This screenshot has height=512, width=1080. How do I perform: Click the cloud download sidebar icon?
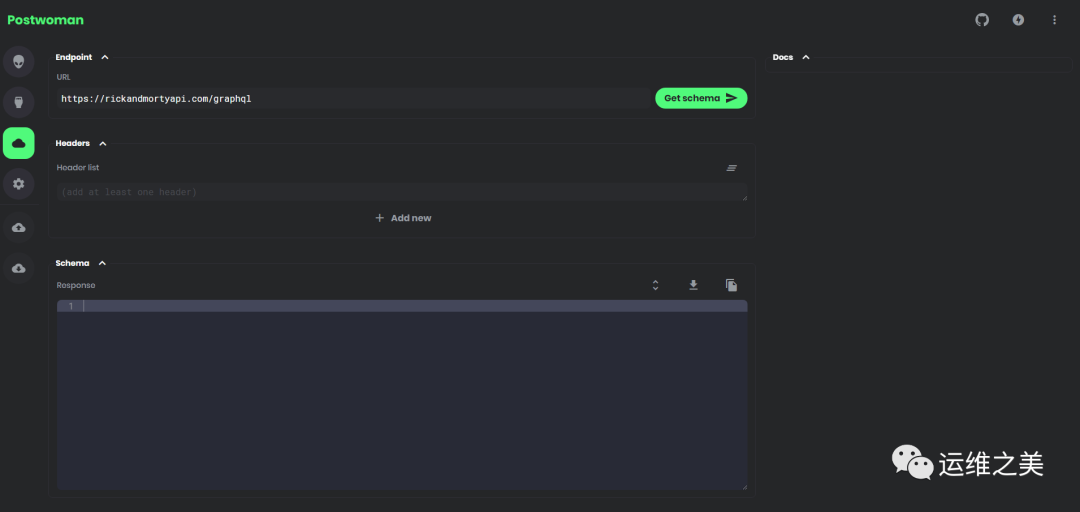click(x=19, y=268)
